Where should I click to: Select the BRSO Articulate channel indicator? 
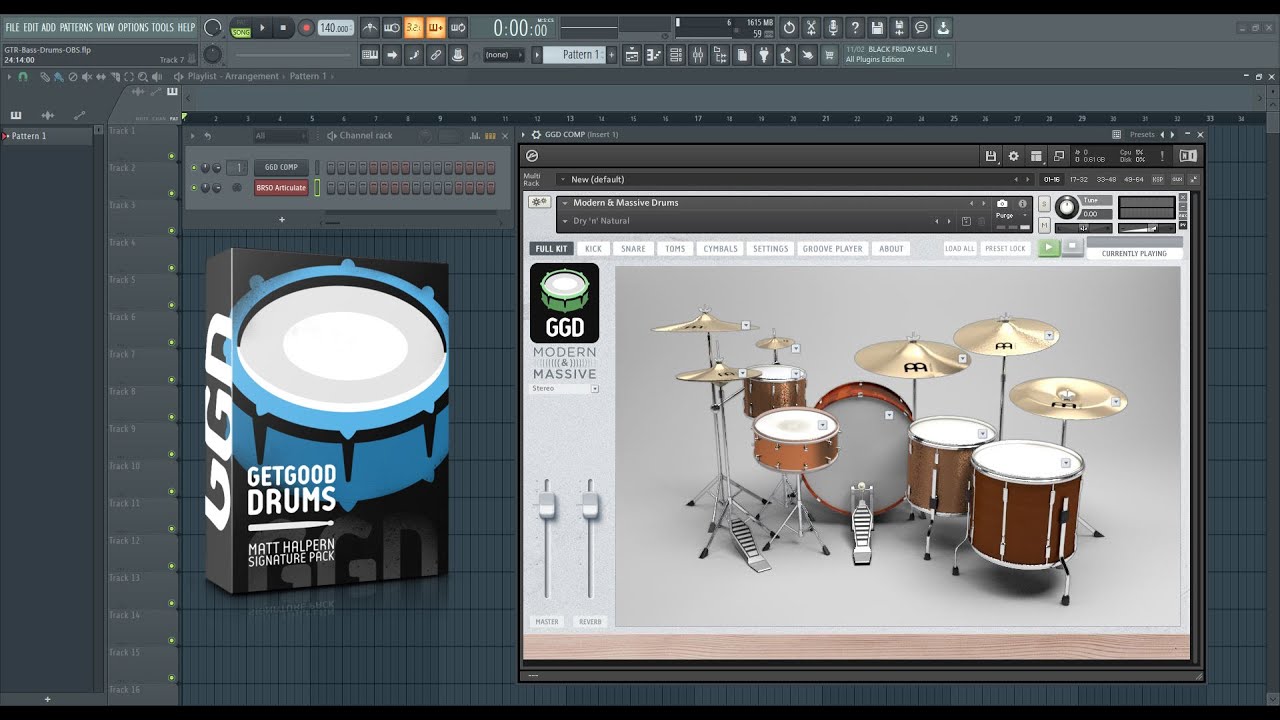317,187
